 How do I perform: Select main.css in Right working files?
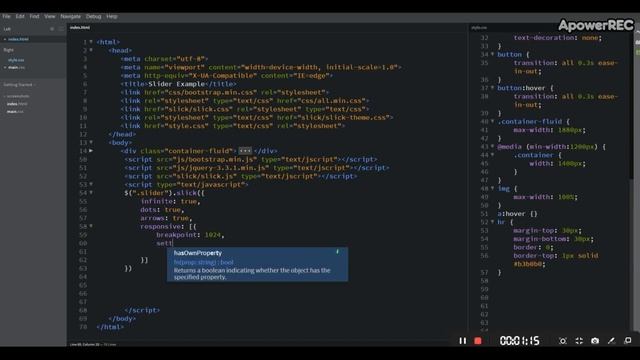click(x=17, y=67)
